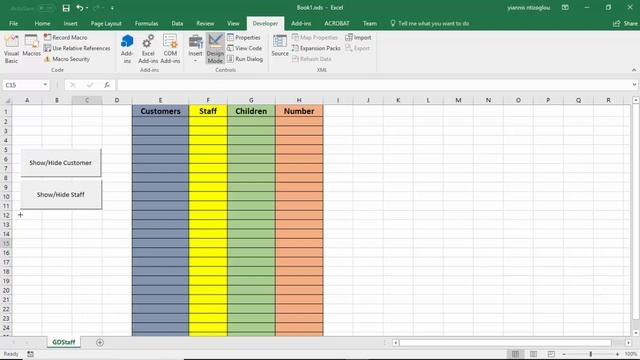The height and width of the screenshot is (360, 640).
Task: Select the Customers header cell
Action: (x=160, y=111)
